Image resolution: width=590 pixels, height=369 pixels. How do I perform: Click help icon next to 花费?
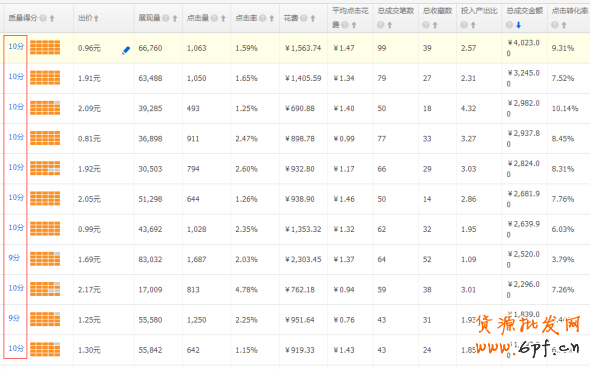(304, 18)
